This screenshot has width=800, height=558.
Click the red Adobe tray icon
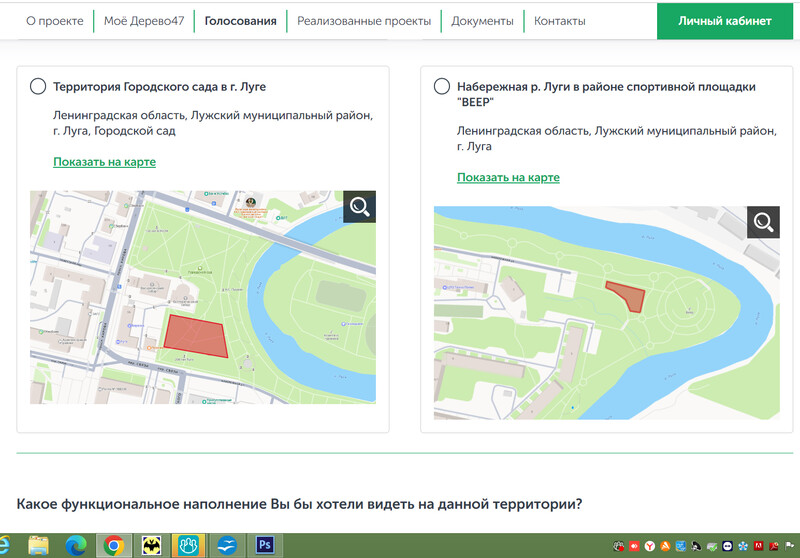(x=759, y=546)
